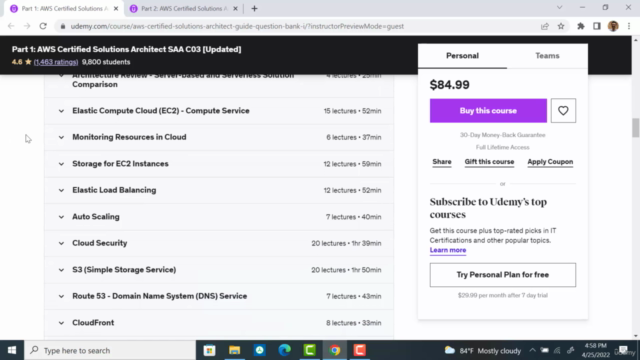Click Apply Coupon link
640x360 pixels.
pos(550,162)
